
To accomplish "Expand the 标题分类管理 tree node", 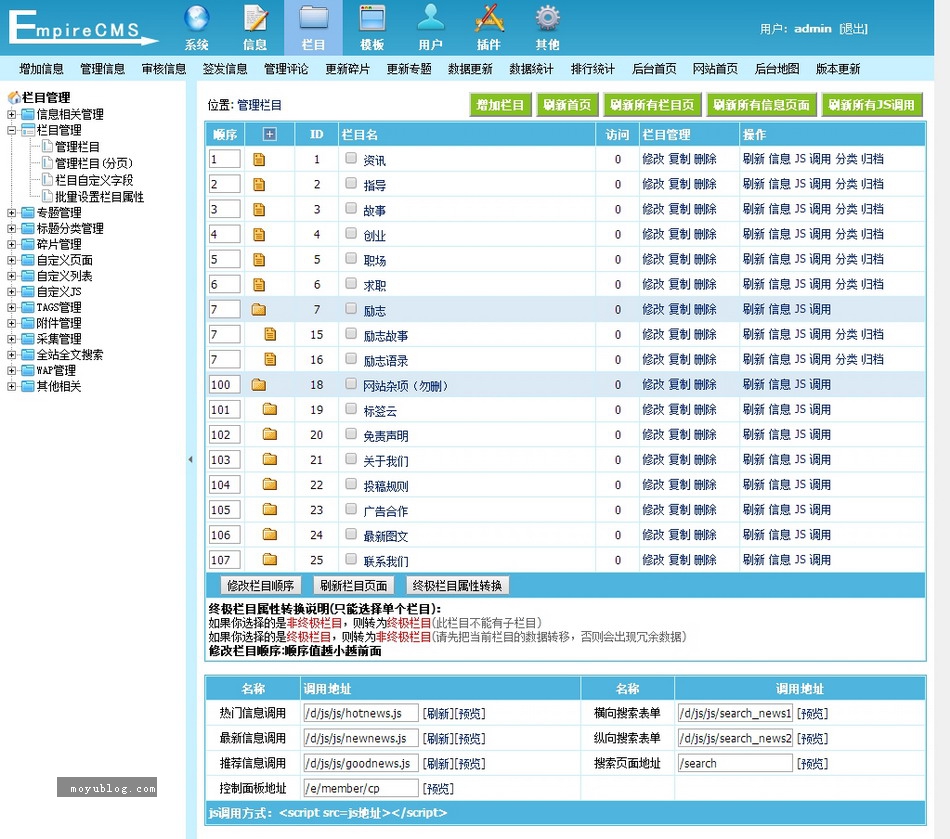I will pos(12,228).
